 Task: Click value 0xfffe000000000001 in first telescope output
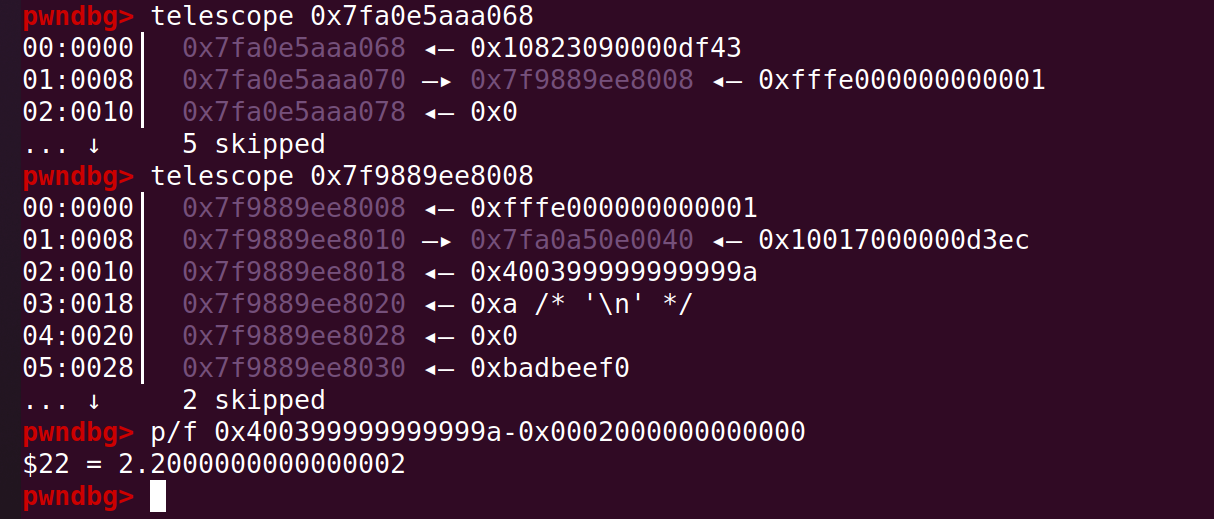pyautogui.click(x=902, y=80)
